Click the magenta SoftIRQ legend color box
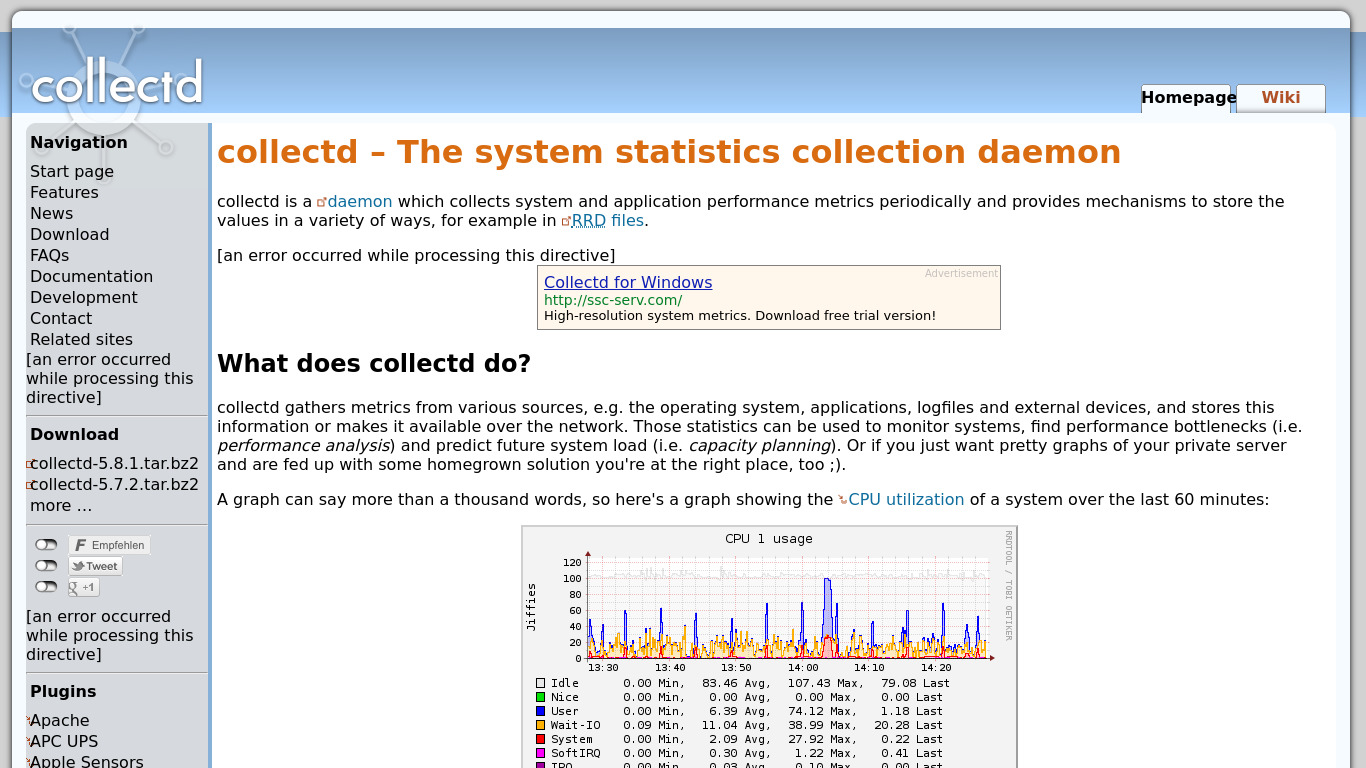This screenshot has width=1366, height=768. pos(541,753)
